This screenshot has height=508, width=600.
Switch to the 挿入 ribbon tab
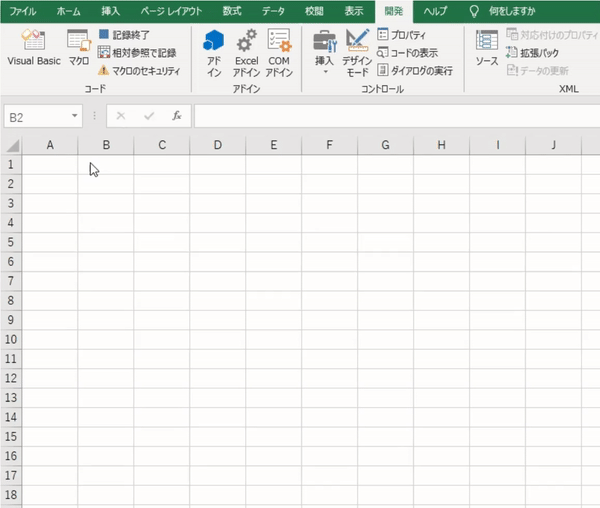pos(110,11)
